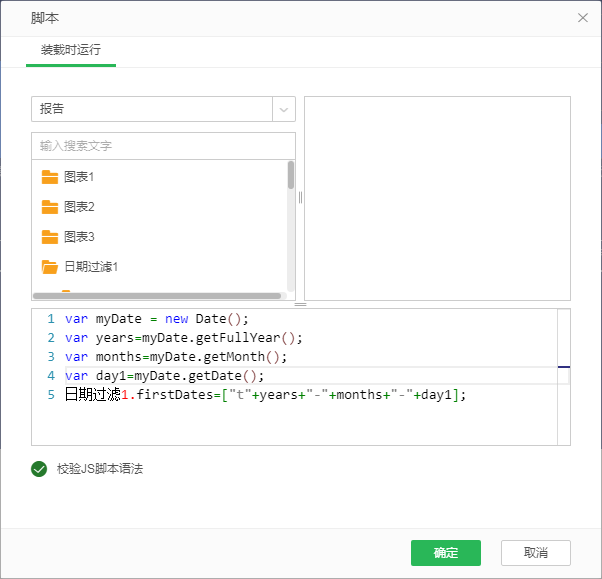Click the open folder icon of 日期过滤1
Image resolution: width=602 pixels, height=579 pixels.
pos(50,267)
